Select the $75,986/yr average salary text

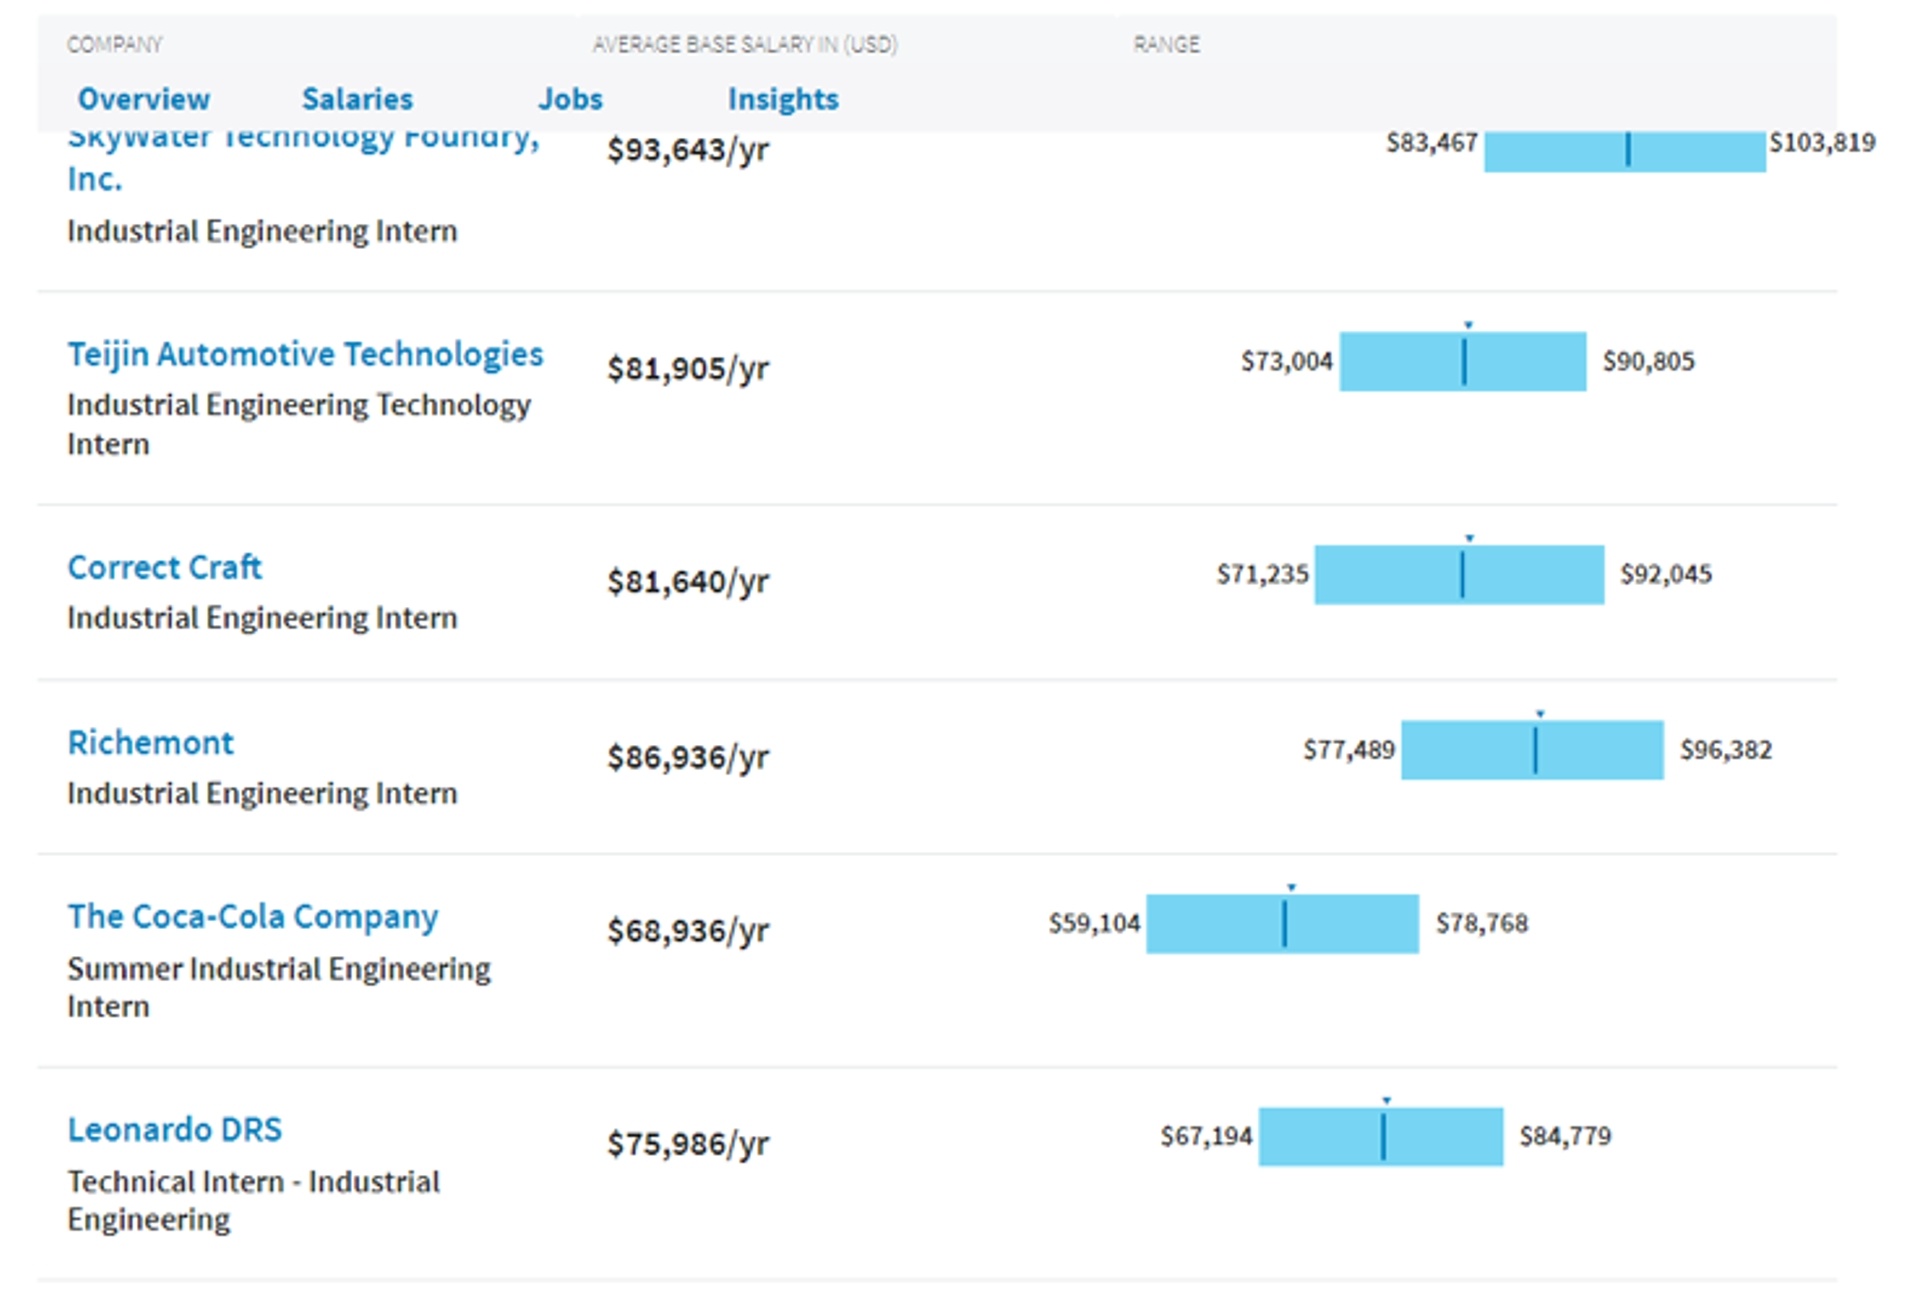click(688, 1144)
